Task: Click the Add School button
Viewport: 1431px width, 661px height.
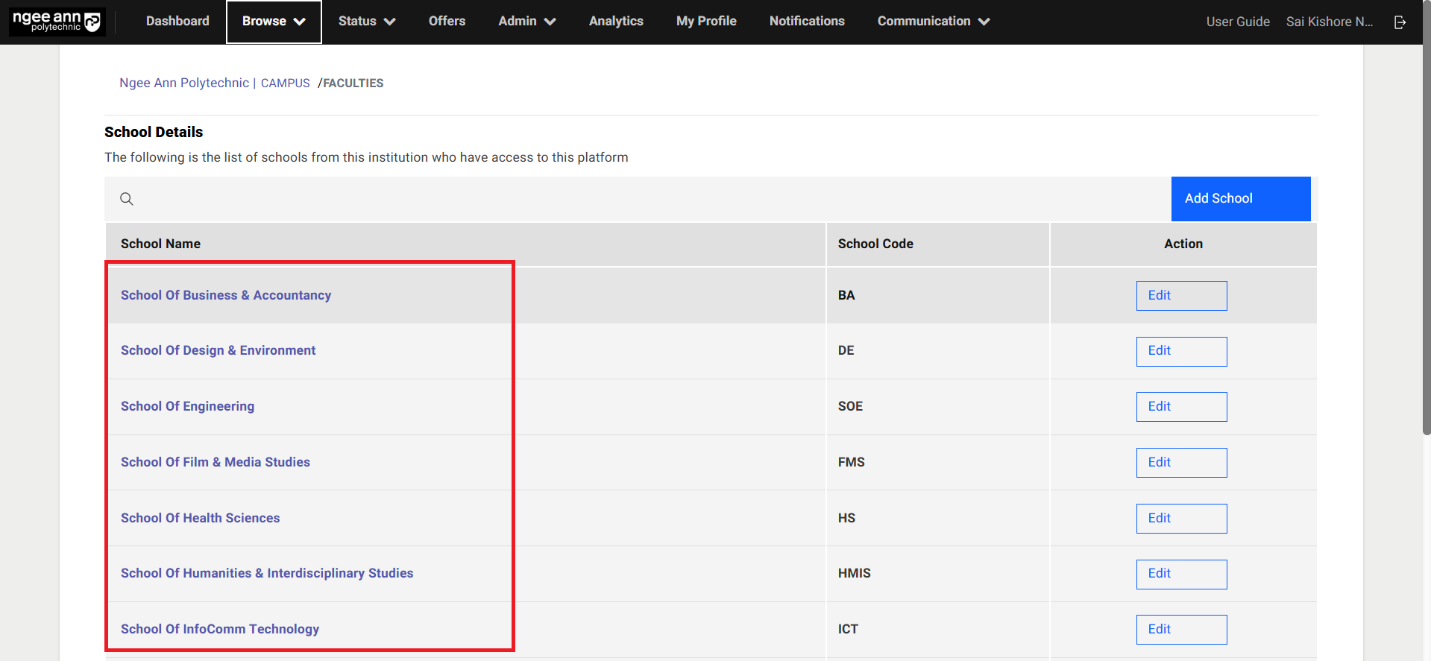Action: point(1240,199)
